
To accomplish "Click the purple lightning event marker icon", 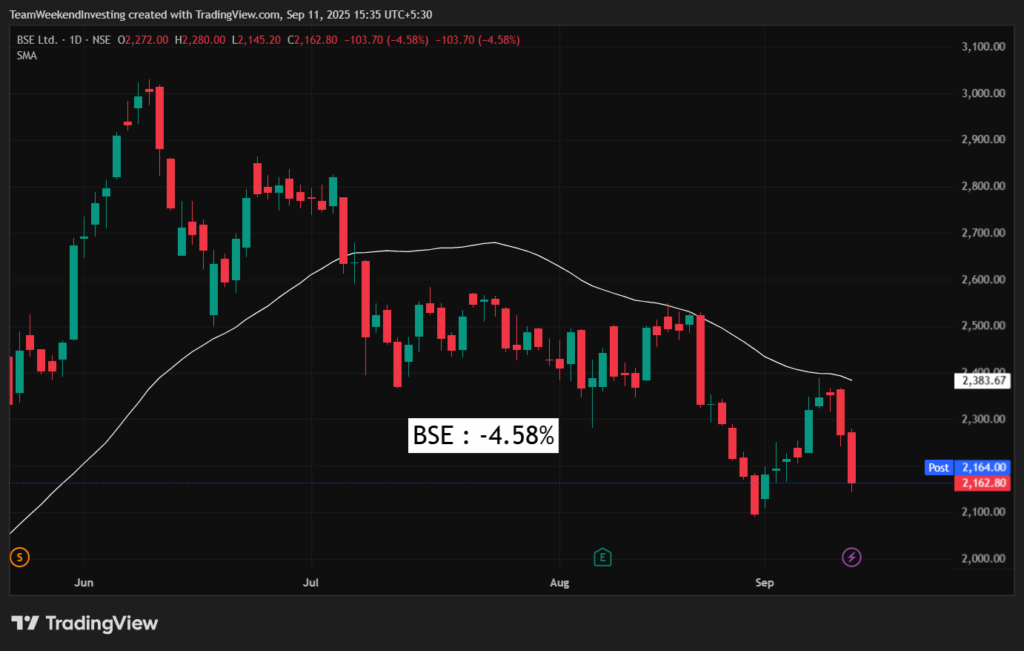I will (851, 557).
